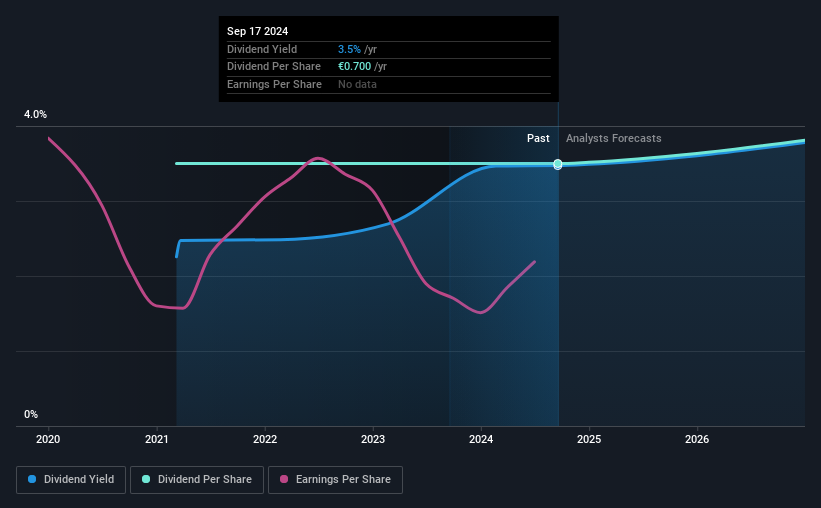Click the 2024 x-axis label

(x=481, y=439)
